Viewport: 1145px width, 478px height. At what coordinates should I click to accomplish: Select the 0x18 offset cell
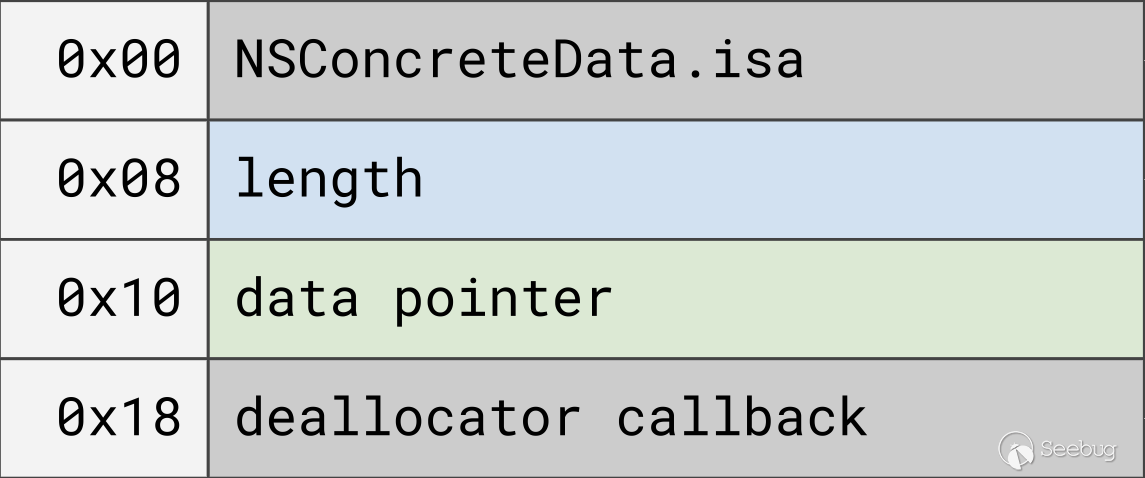pyautogui.click(x=118, y=417)
